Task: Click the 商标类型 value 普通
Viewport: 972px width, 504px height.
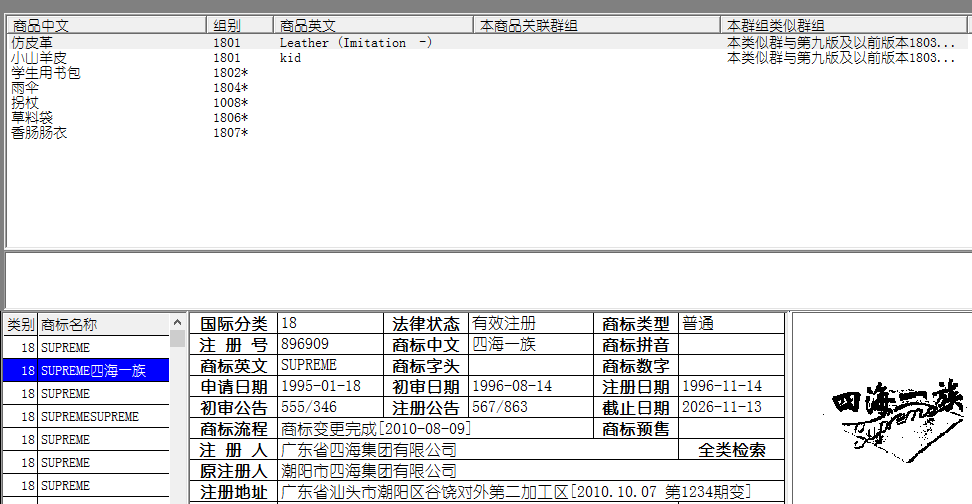Action: (731, 323)
